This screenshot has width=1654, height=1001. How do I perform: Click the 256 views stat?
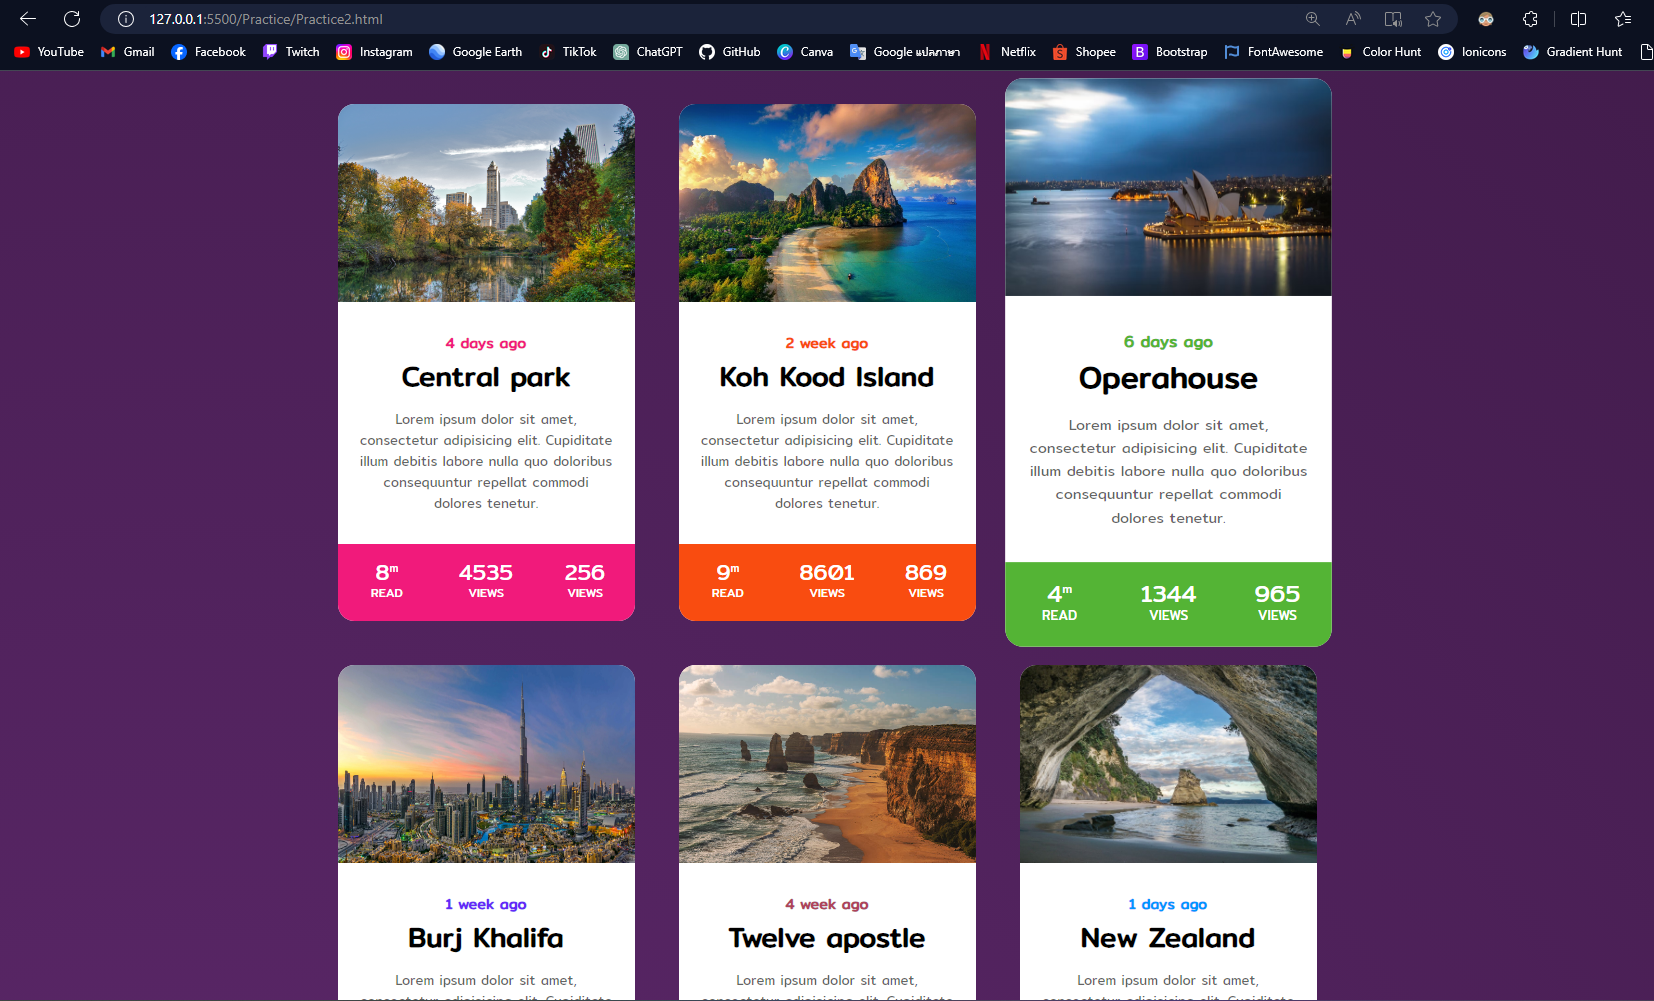point(585,581)
